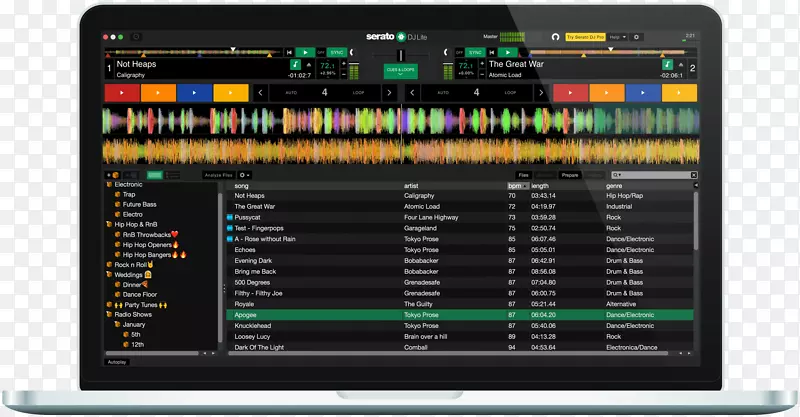
Task: Open the Future Bass crate
Action: point(139,204)
